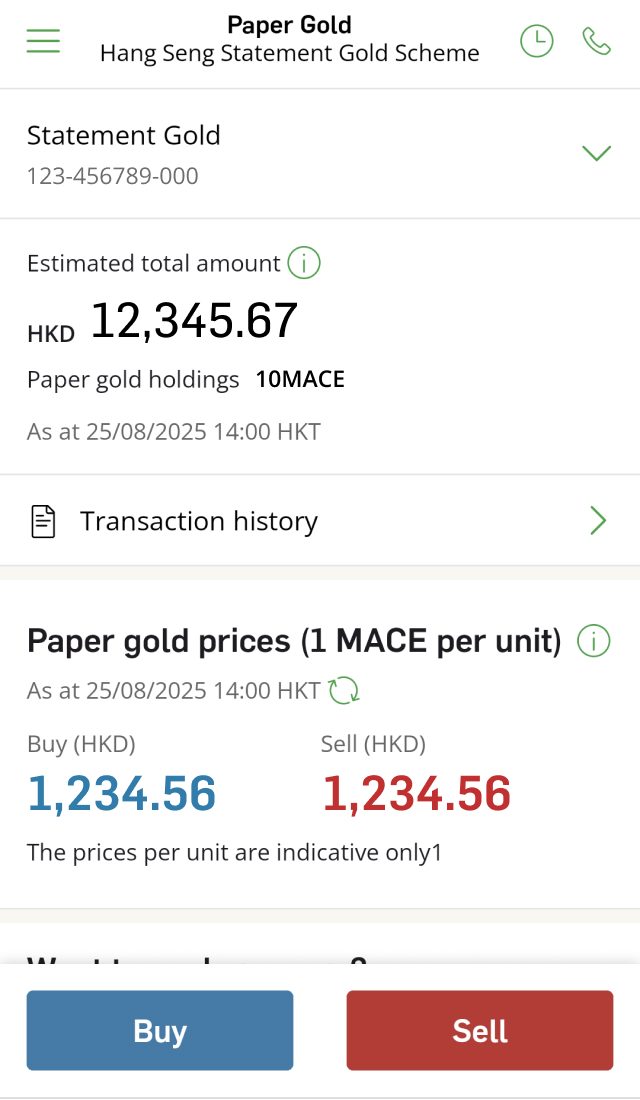Open the hamburger navigation menu
This screenshot has width=640, height=1100.
click(x=44, y=41)
